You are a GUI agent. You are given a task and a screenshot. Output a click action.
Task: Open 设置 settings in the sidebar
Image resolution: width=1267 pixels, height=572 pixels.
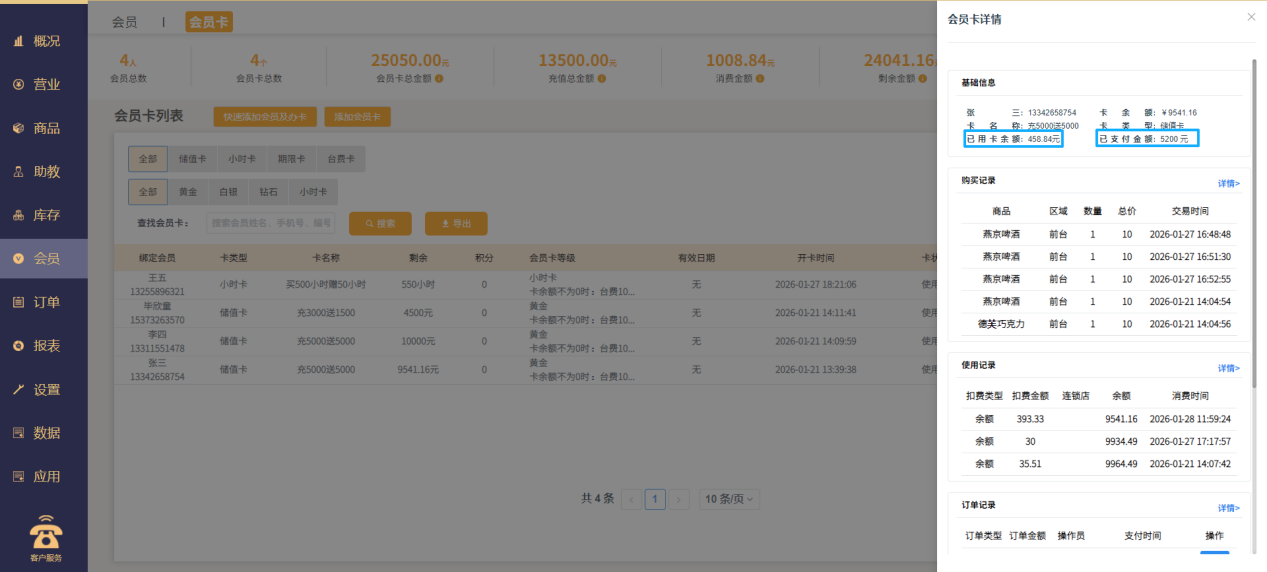45,390
